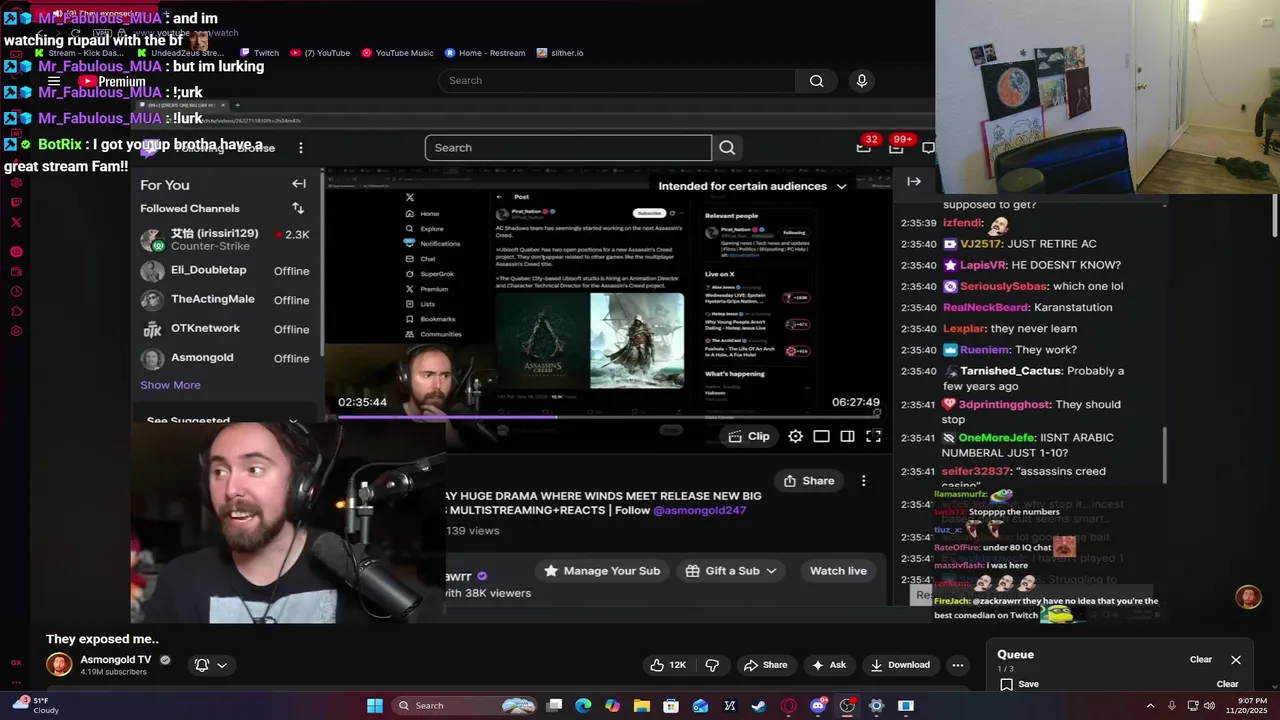Collapse the Twitch For You sidebar

pos(298,184)
